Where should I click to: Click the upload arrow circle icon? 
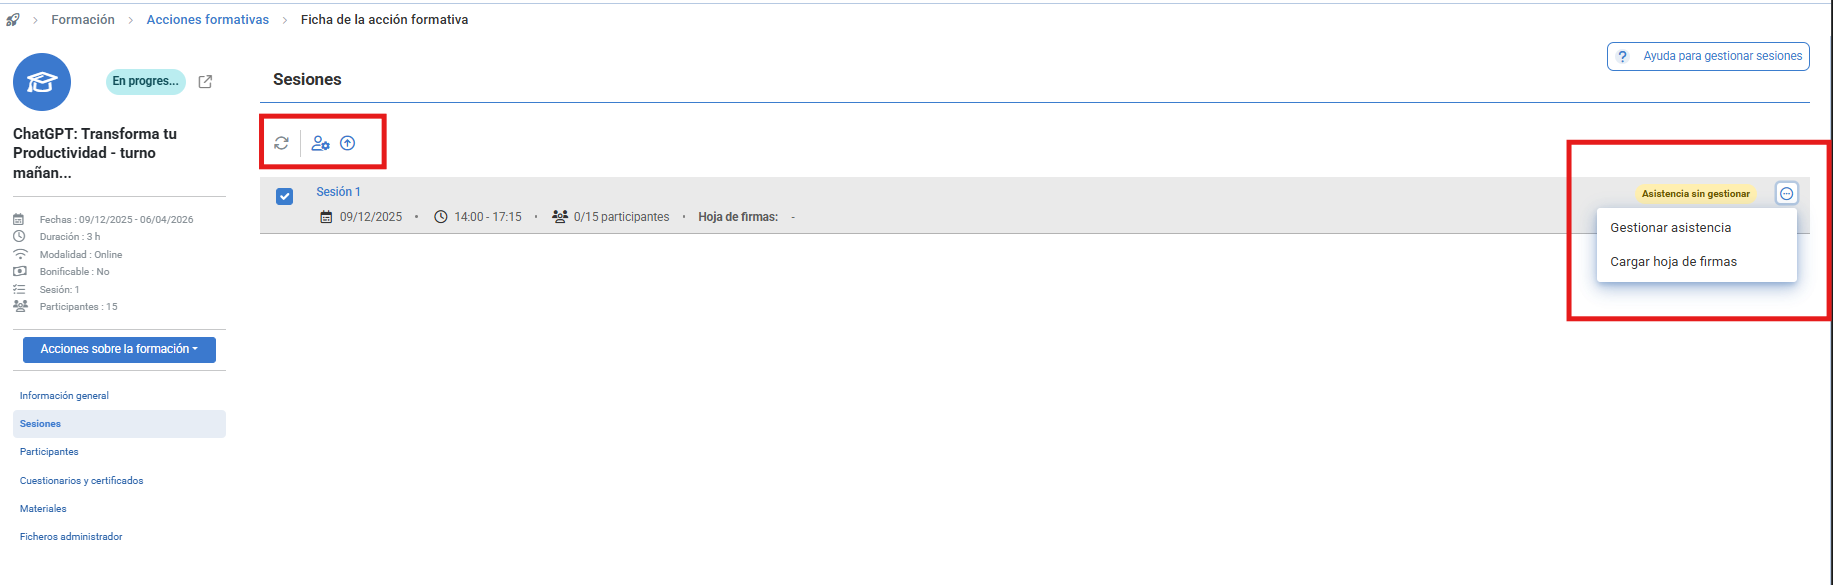click(348, 143)
